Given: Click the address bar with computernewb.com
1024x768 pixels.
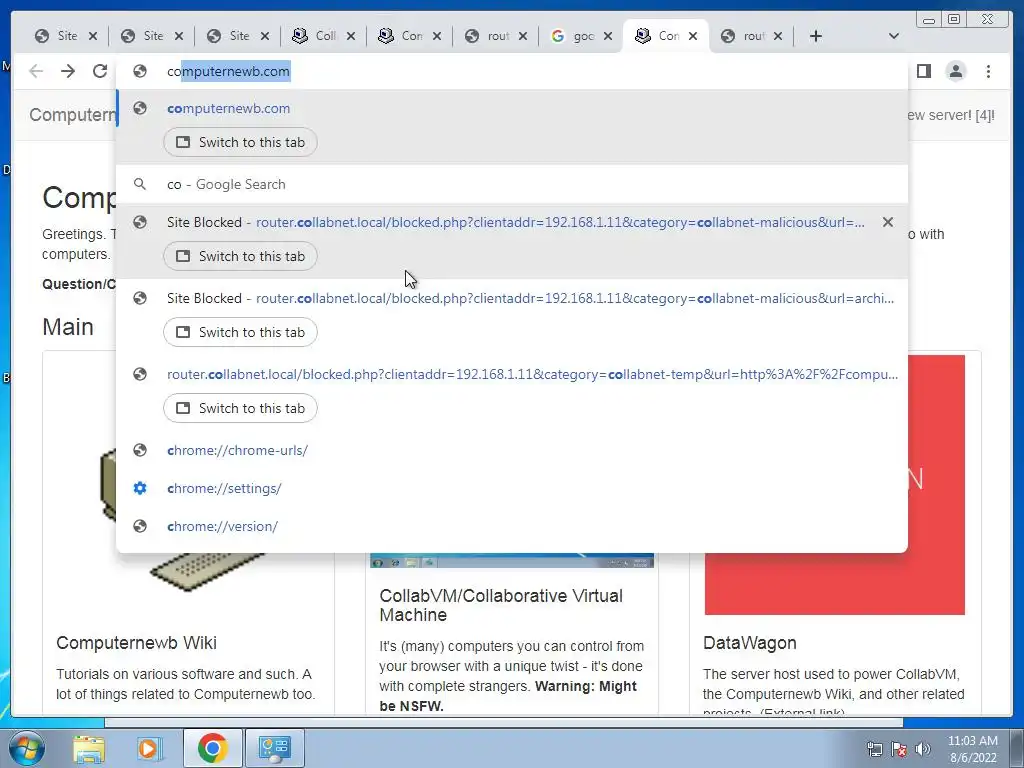Looking at the screenshot, I should click(511, 71).
